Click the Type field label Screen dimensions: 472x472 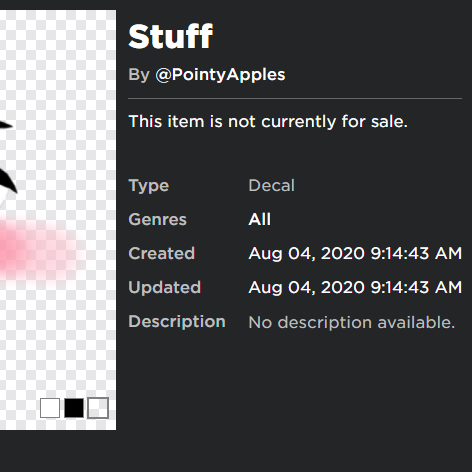(x=149, y=186)
